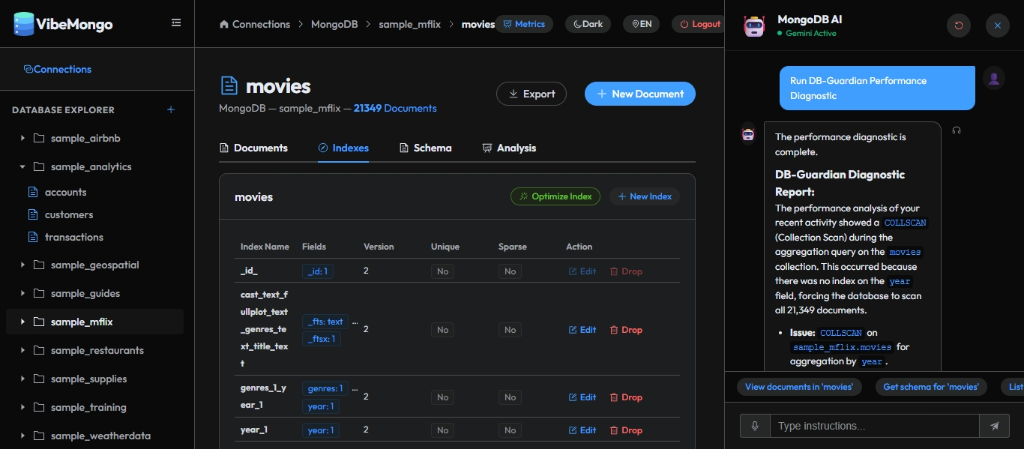The image size is (1024, 449).
Task: Click suggestion Get schema for 'movies'
Action: 931,387
